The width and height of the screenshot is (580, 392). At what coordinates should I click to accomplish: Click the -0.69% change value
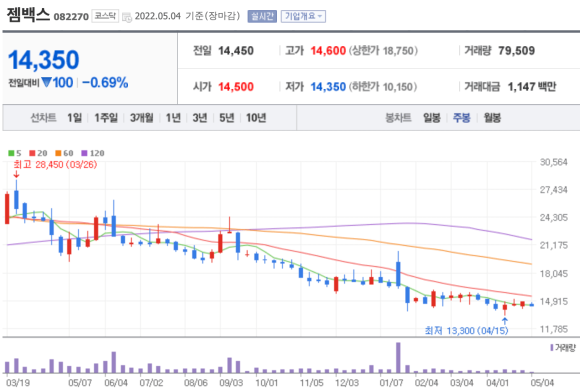(105, 82)
